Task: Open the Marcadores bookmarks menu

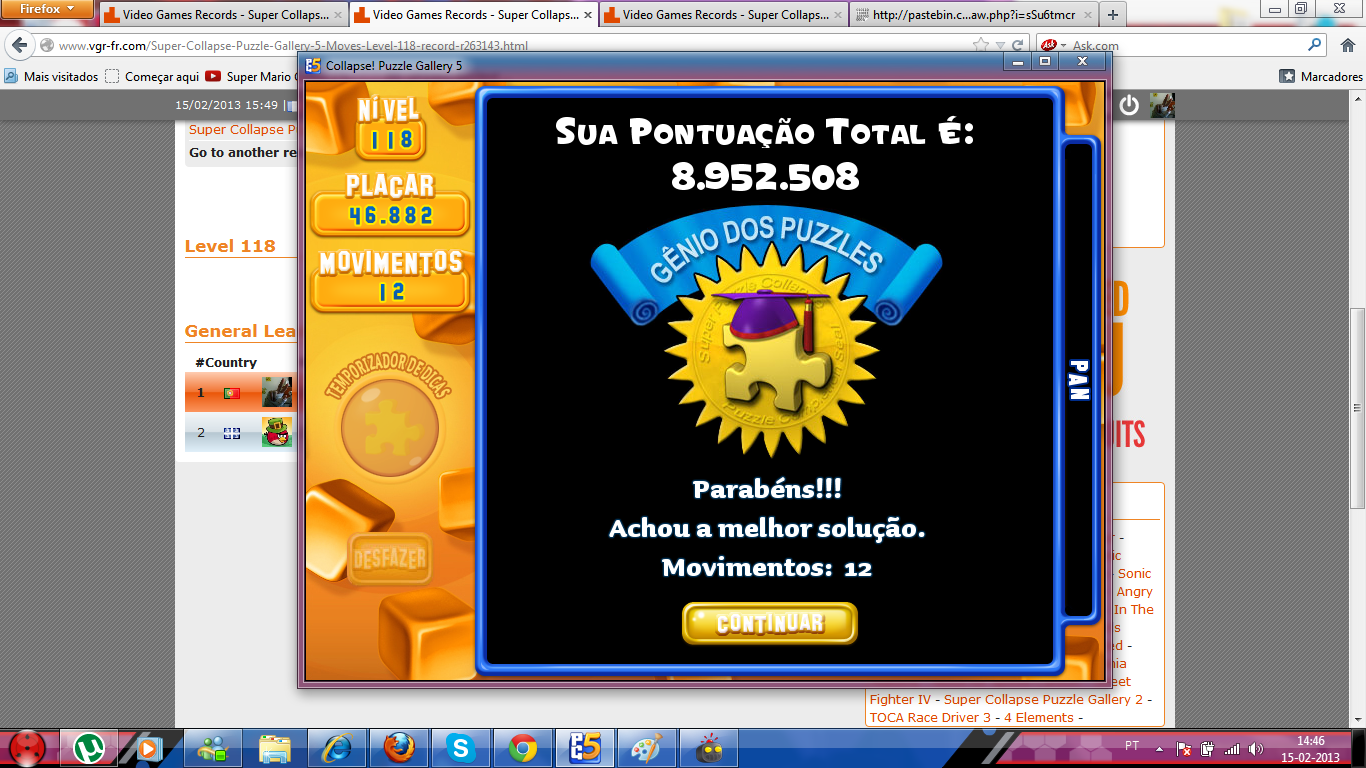Action: pyautogui.click(x=1321, y=77)
